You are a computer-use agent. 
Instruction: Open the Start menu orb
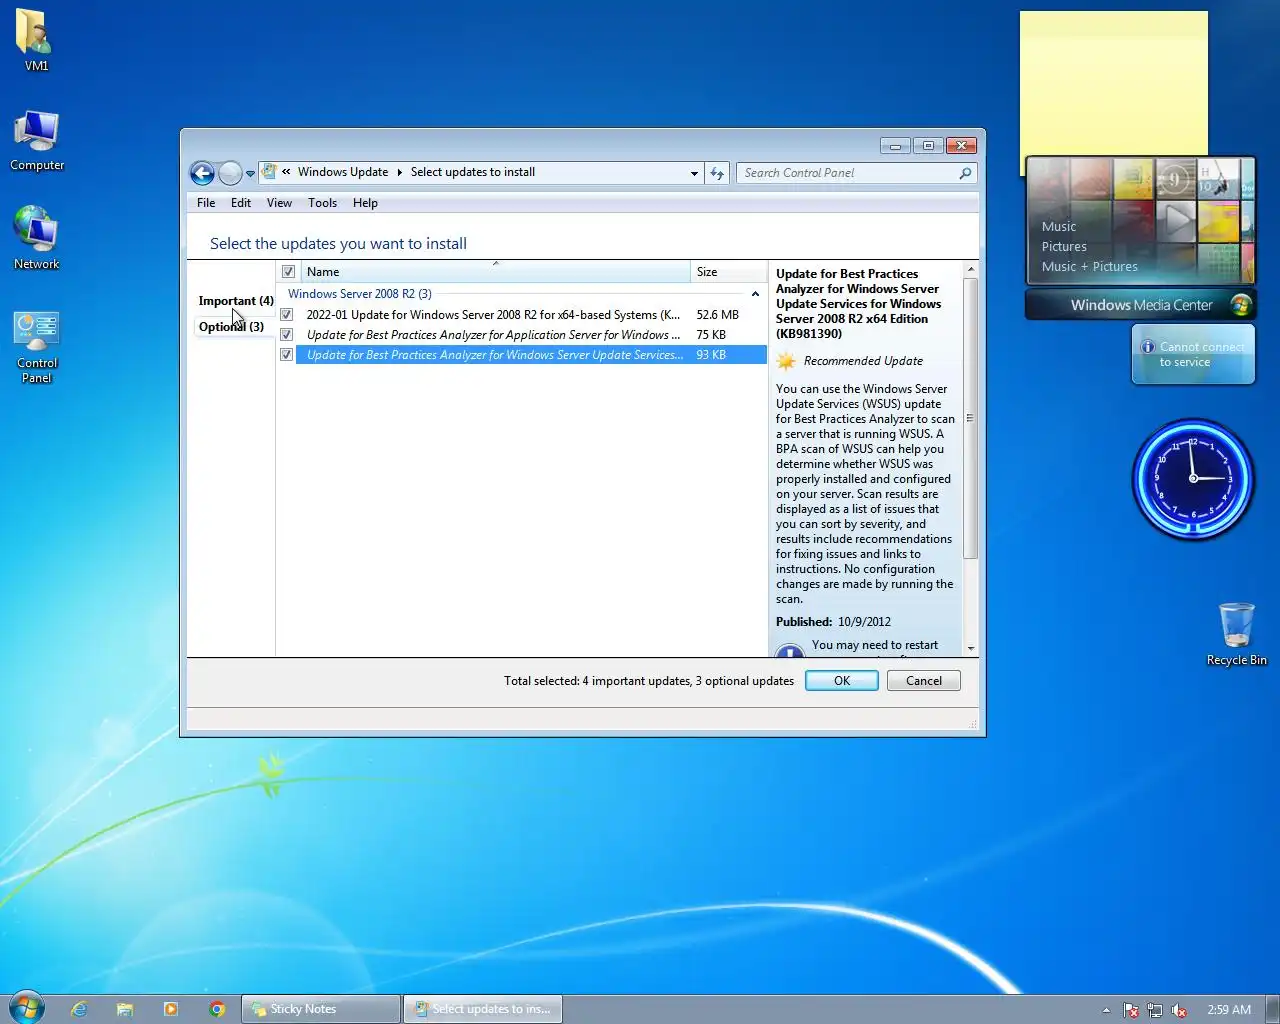27,1008
